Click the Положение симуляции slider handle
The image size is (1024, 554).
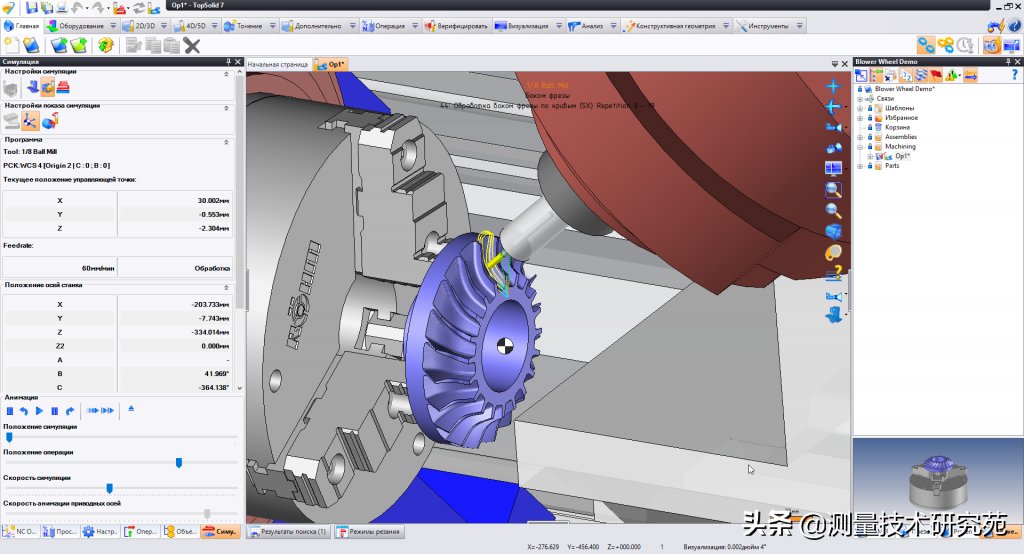(9, 437)
